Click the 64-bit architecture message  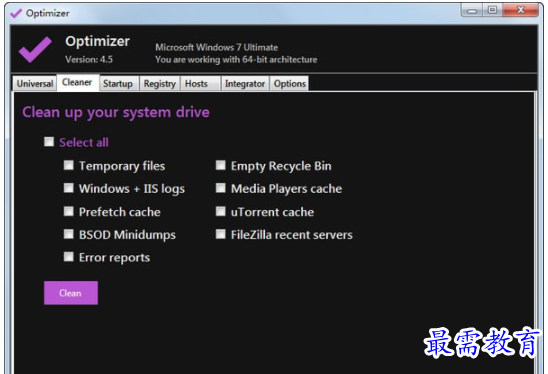pyautogui.click(x=236, y=60)
